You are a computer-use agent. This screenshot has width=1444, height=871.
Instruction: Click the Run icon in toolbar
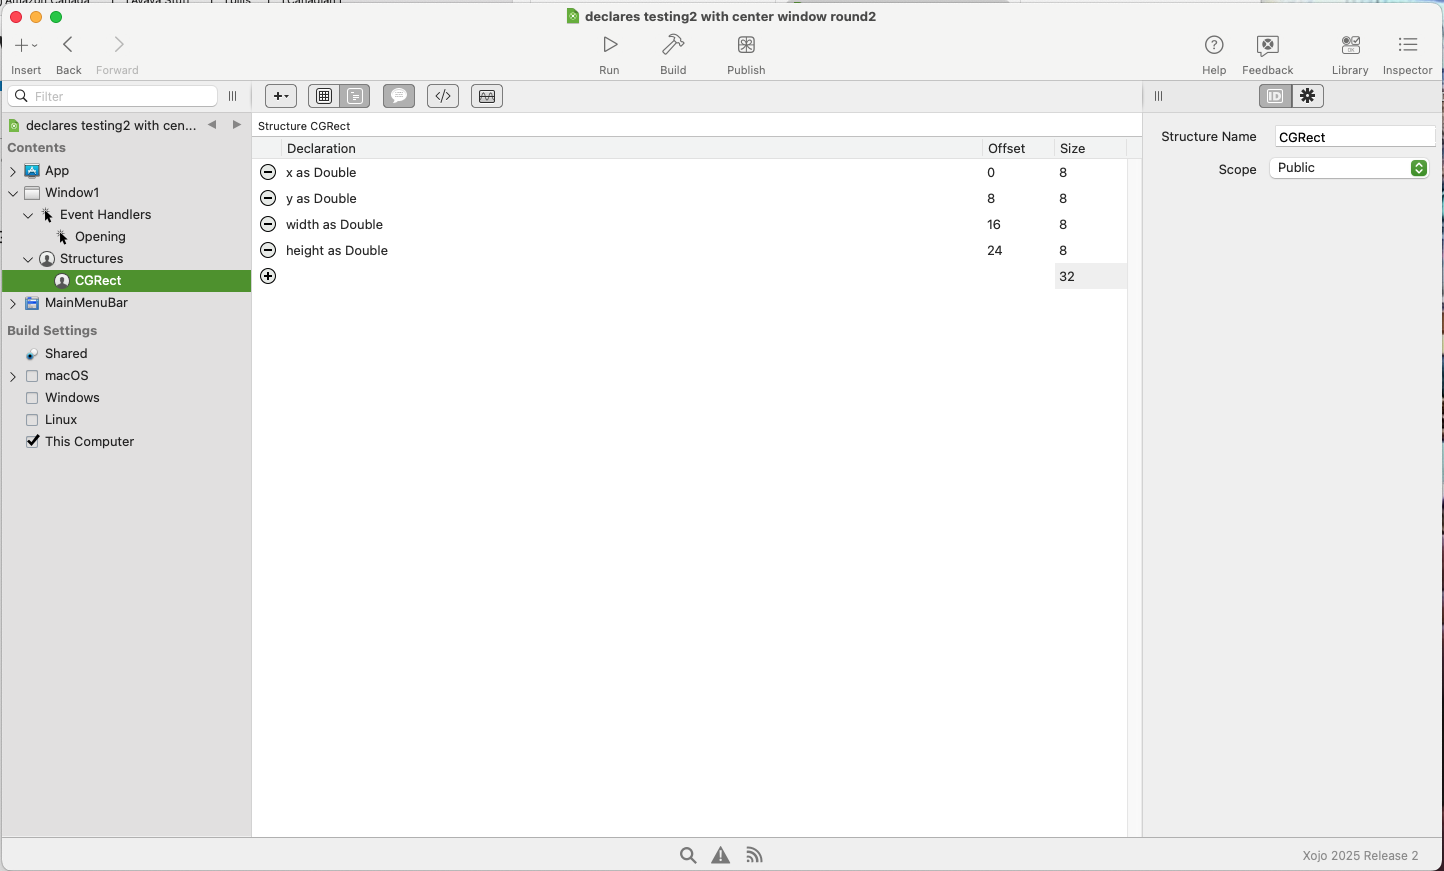pyautogui.click(x=609, y=46)
